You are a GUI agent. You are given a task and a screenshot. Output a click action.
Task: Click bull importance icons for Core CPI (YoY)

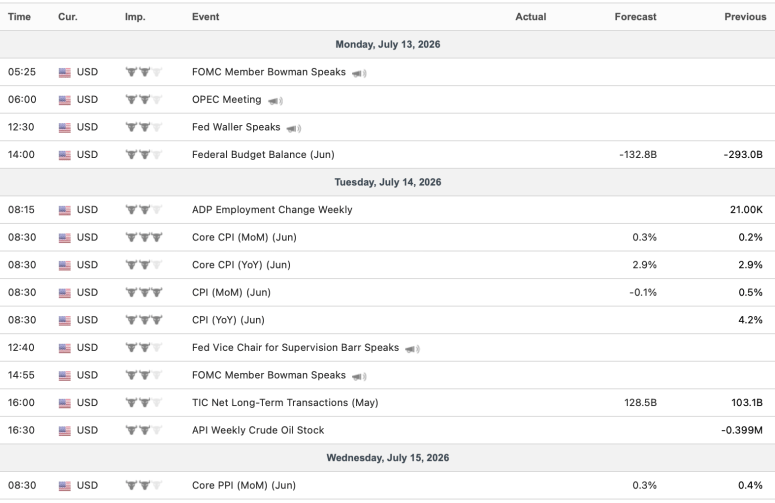click(144, 265)
